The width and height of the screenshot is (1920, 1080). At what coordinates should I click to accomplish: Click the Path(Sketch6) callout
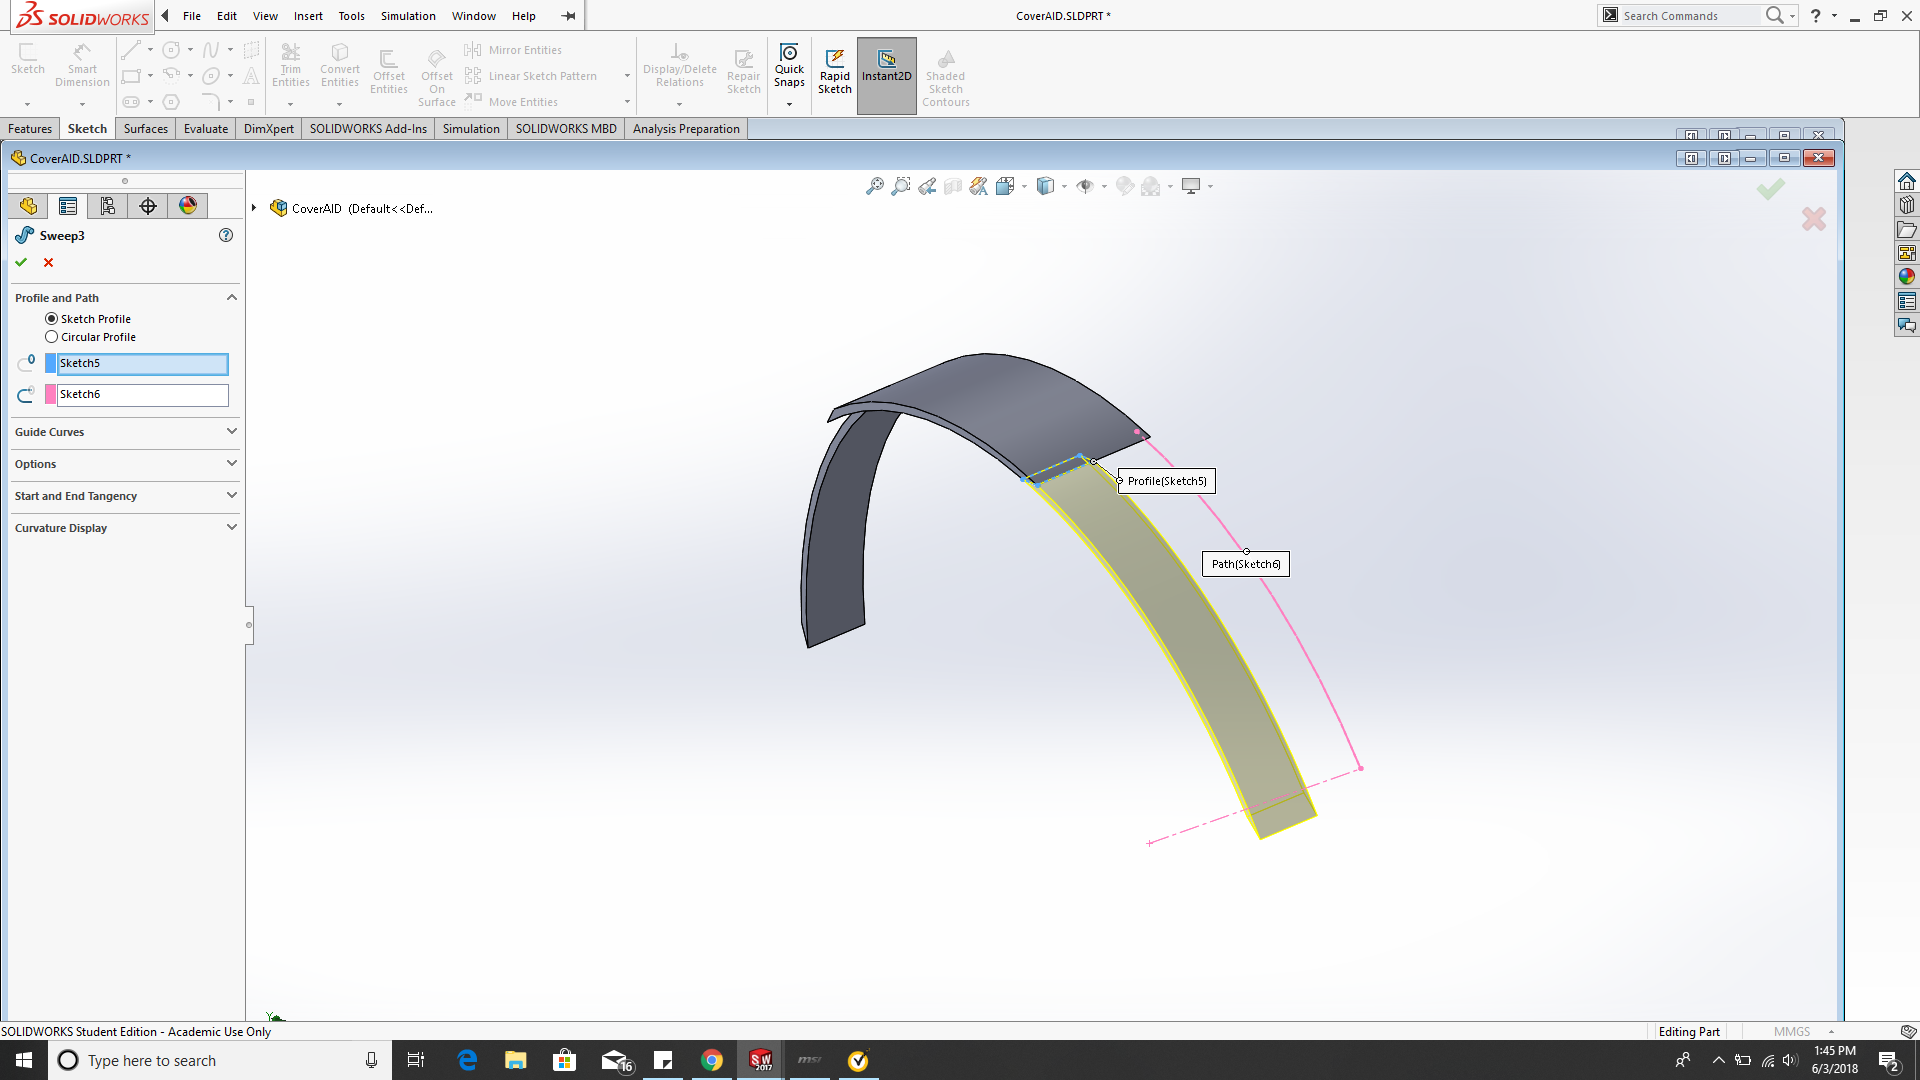coord(1246,564)
